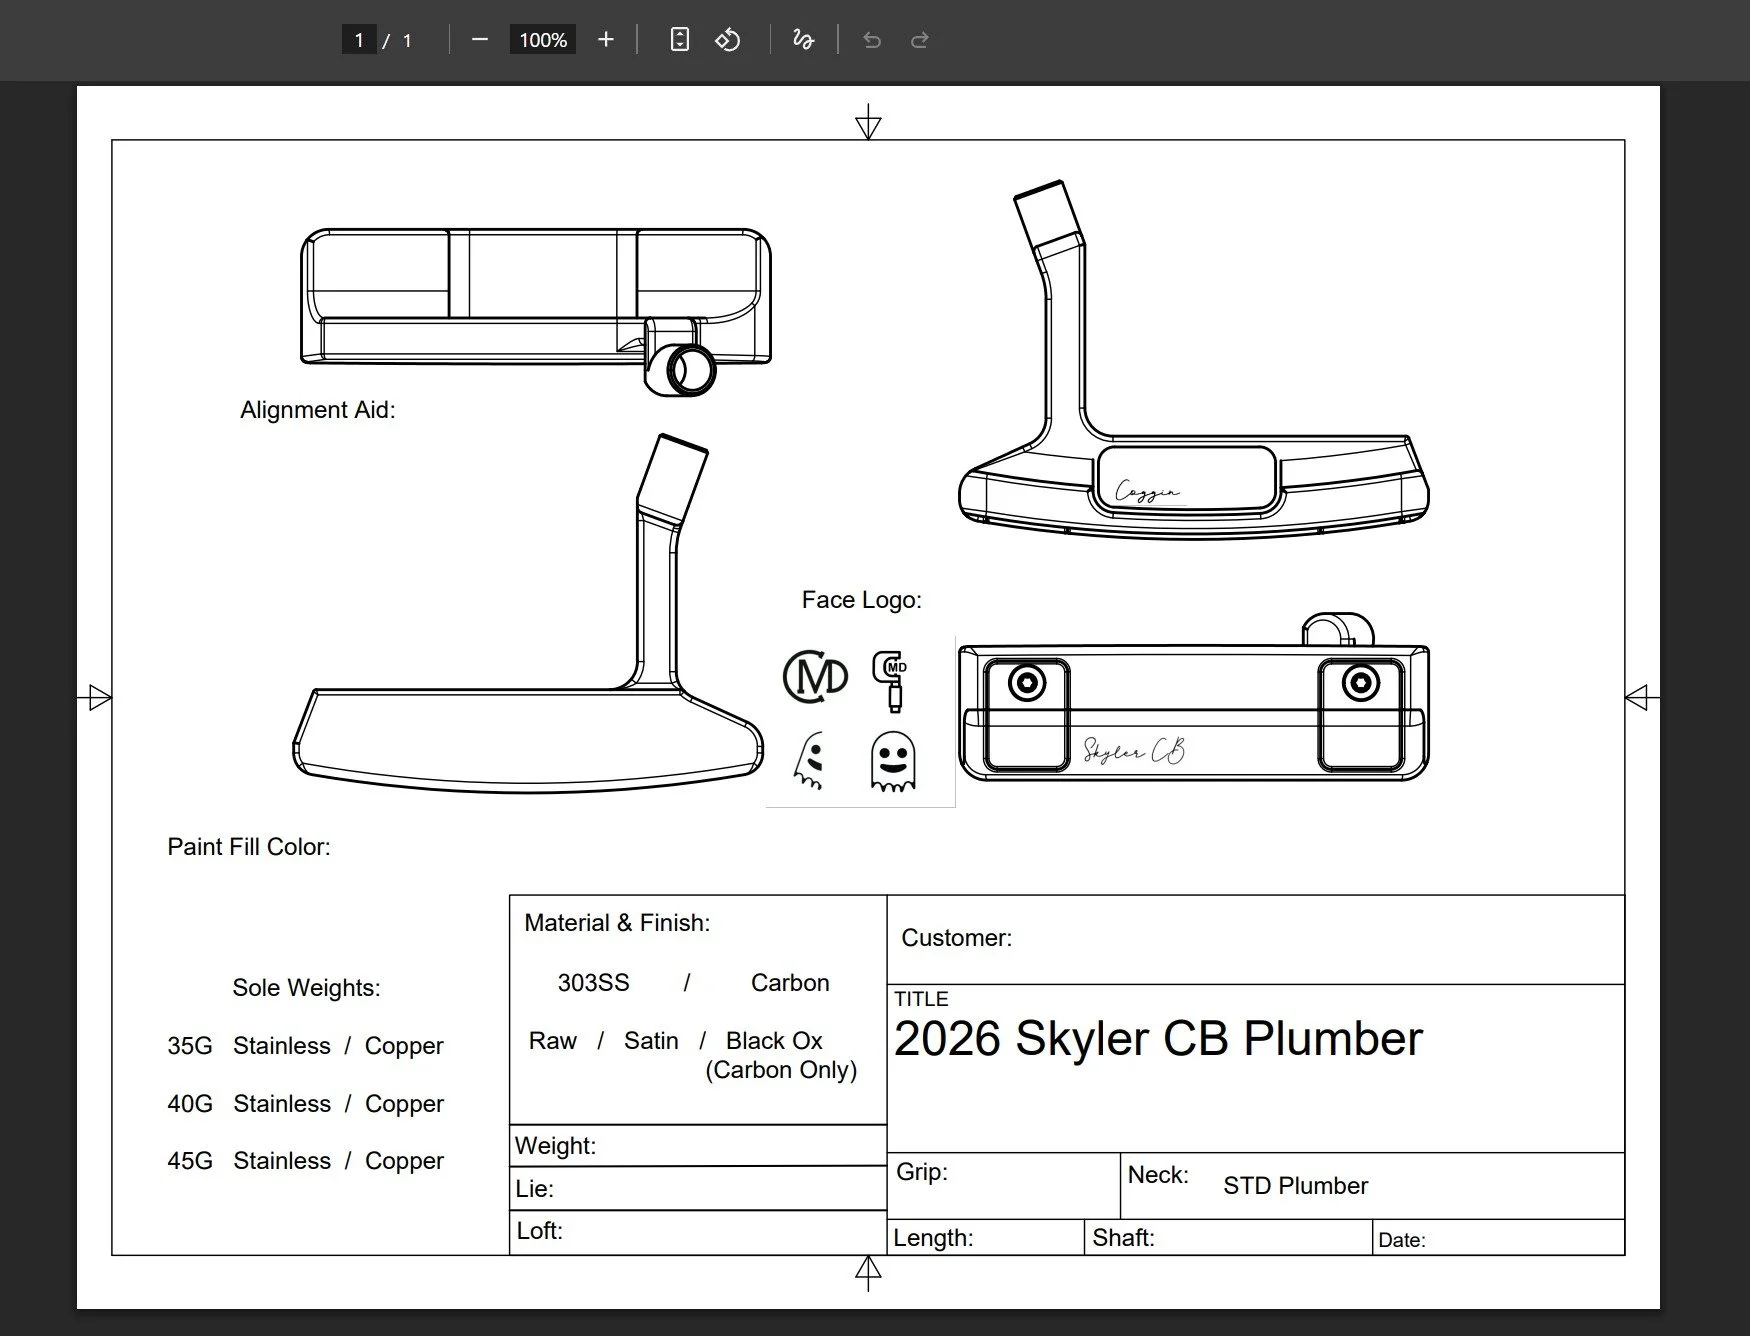Viewport: 1750px width, 1336px height.
Task: Click the STD Plumber neck specification
Action: click(1294, 1186)
